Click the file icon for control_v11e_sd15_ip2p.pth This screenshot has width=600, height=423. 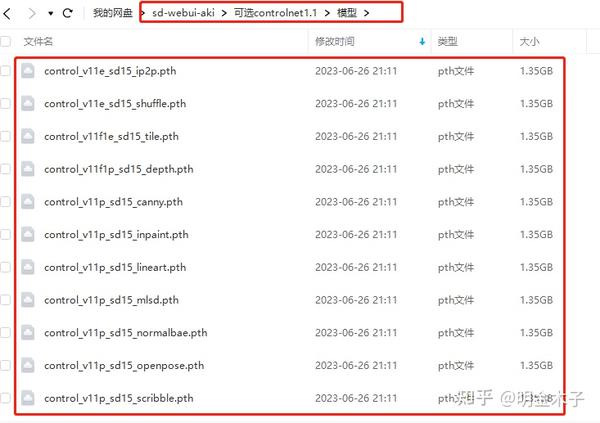28,71
